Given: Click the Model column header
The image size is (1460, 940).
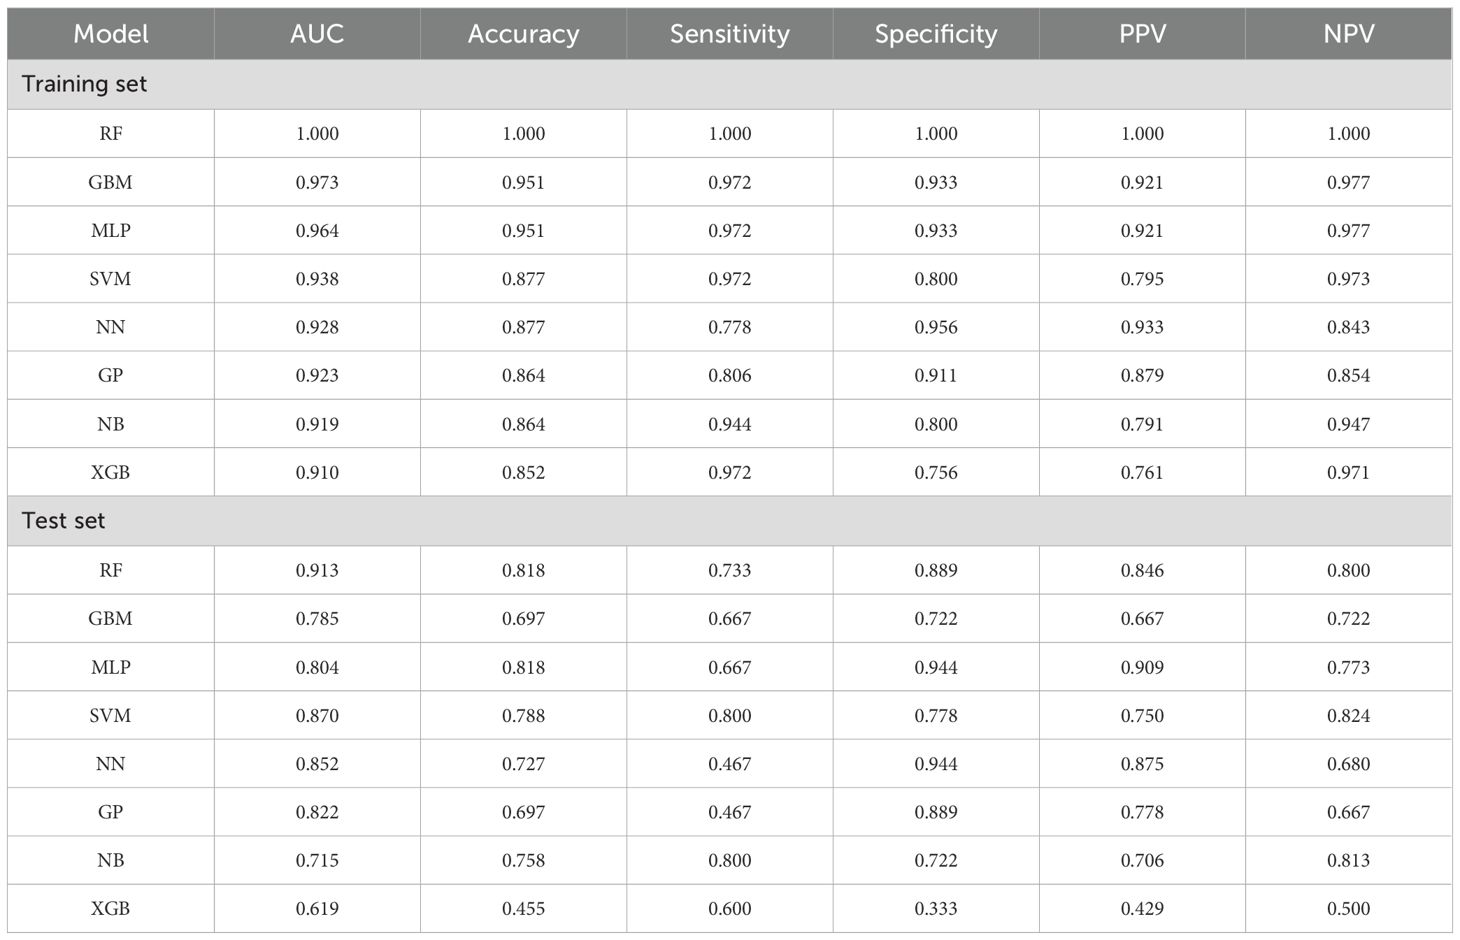Looking at the screenshot, I should point(111,34).
